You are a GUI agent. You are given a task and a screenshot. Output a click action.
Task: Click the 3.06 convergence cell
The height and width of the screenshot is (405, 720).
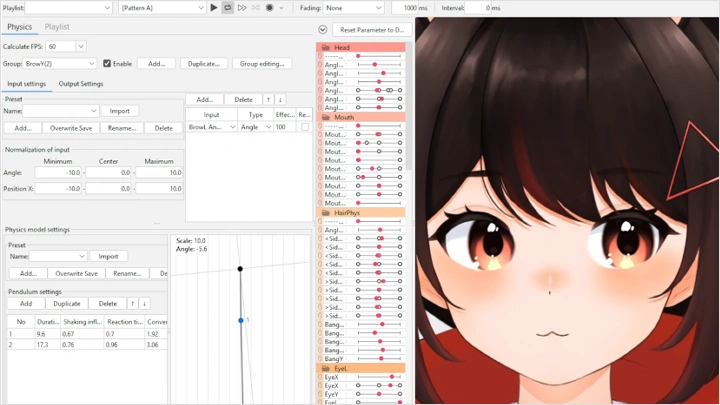(156, 344)
